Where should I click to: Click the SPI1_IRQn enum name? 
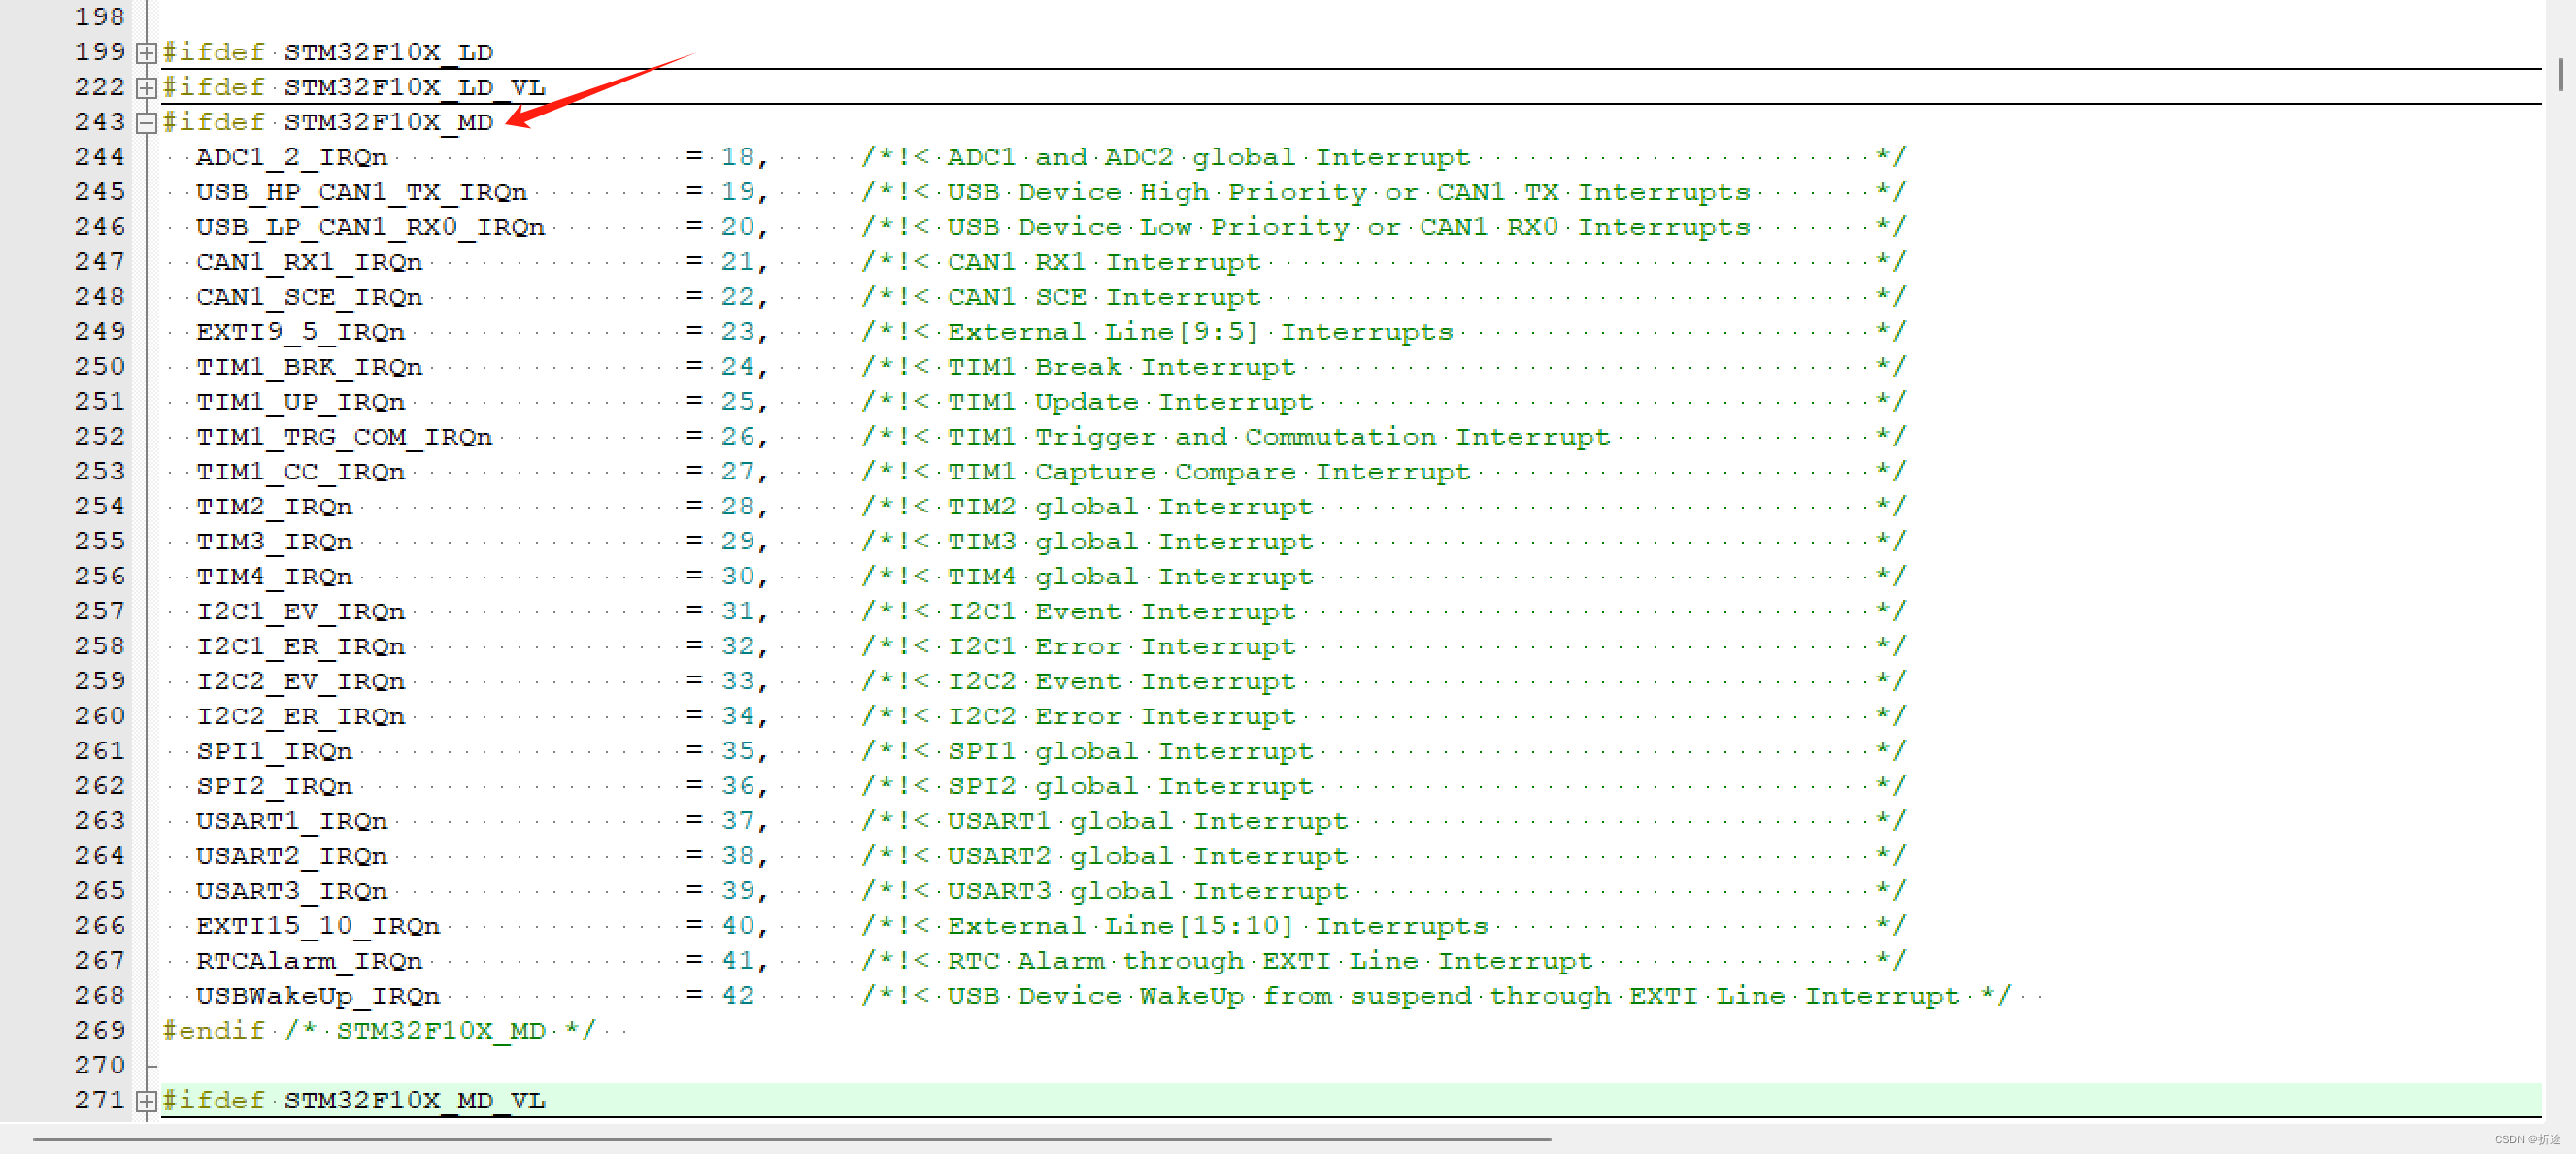click(x=275, y=750)
